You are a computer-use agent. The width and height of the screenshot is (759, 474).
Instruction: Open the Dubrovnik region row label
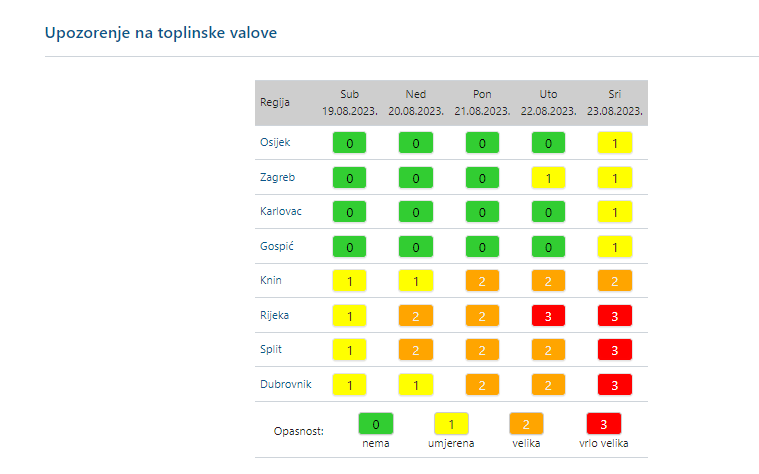285,385
